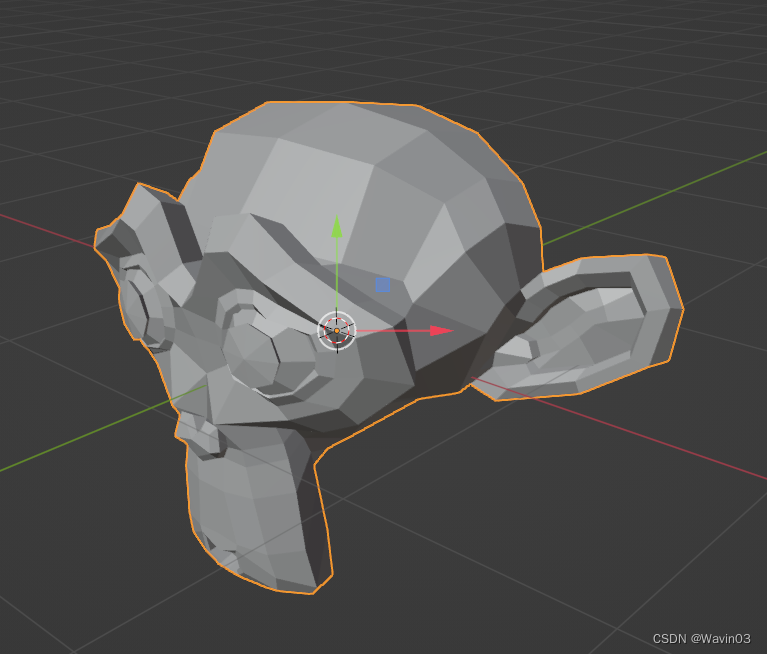Click the blue square plane handle
Screen dimensions: 767x654
click(x=383, y=285)
